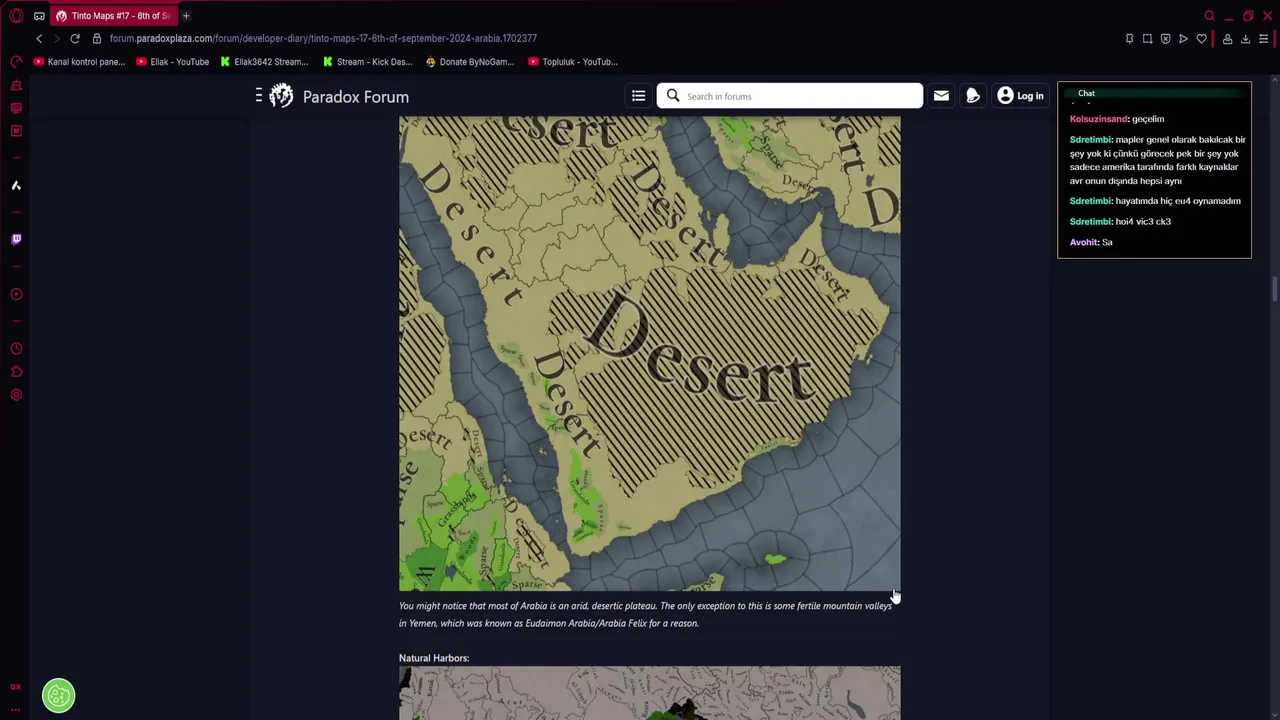Open the browser profile account icon
1280x720 pixels.
[1227, 39]
